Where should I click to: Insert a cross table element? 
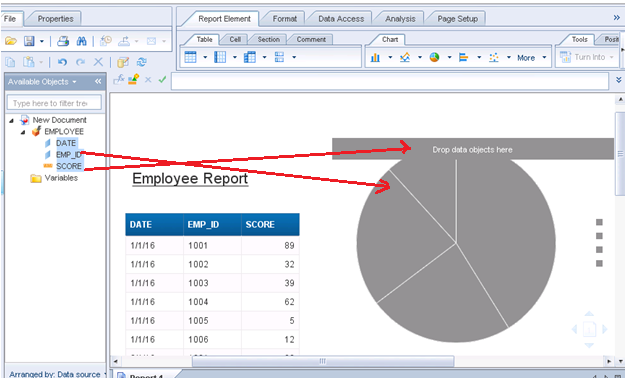pos(250,57)
